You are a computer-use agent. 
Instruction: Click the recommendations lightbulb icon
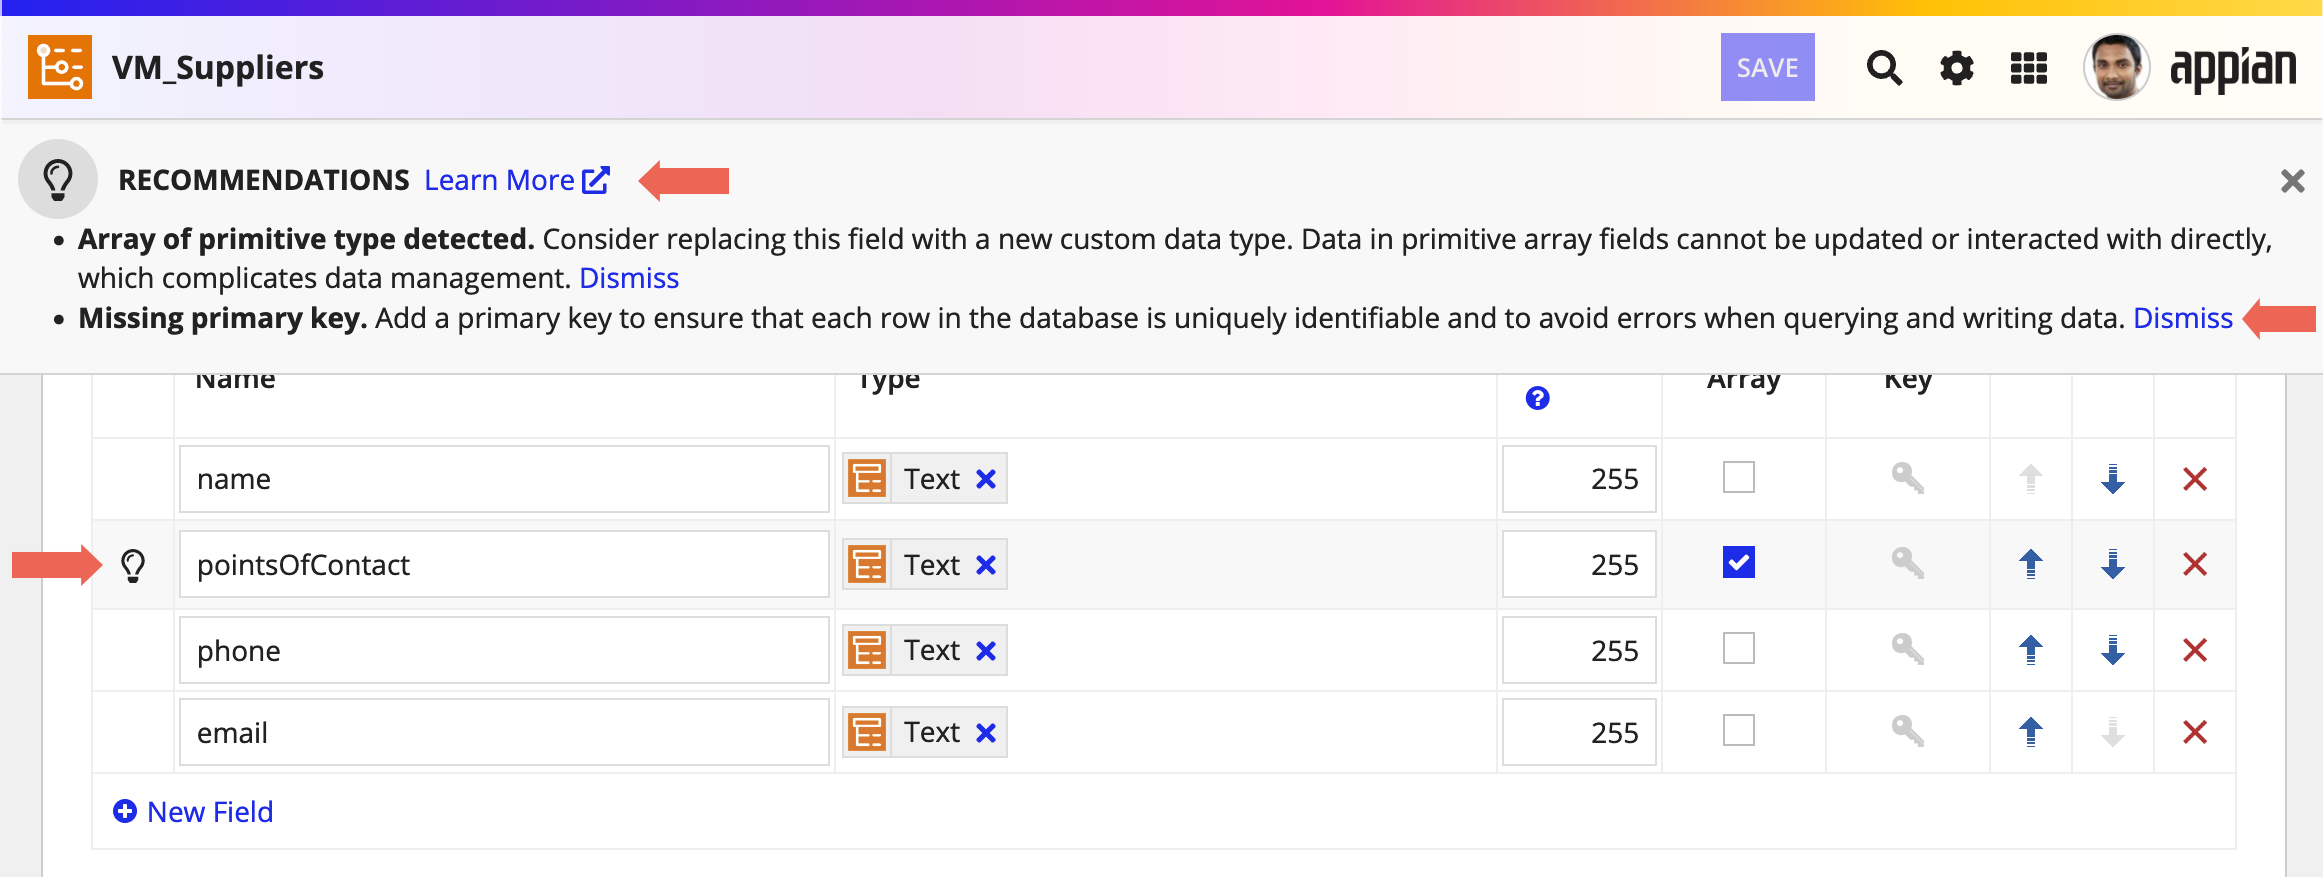58,179
